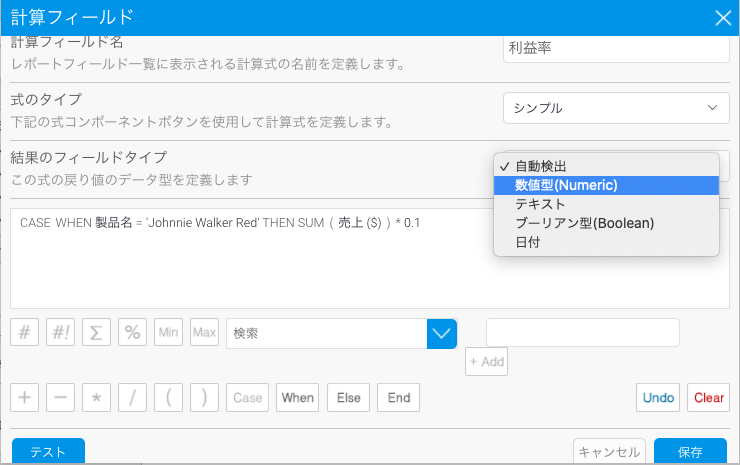The image size is (740, 465).
Task: Add the plus operator to formula
Action: coord(25,397)
